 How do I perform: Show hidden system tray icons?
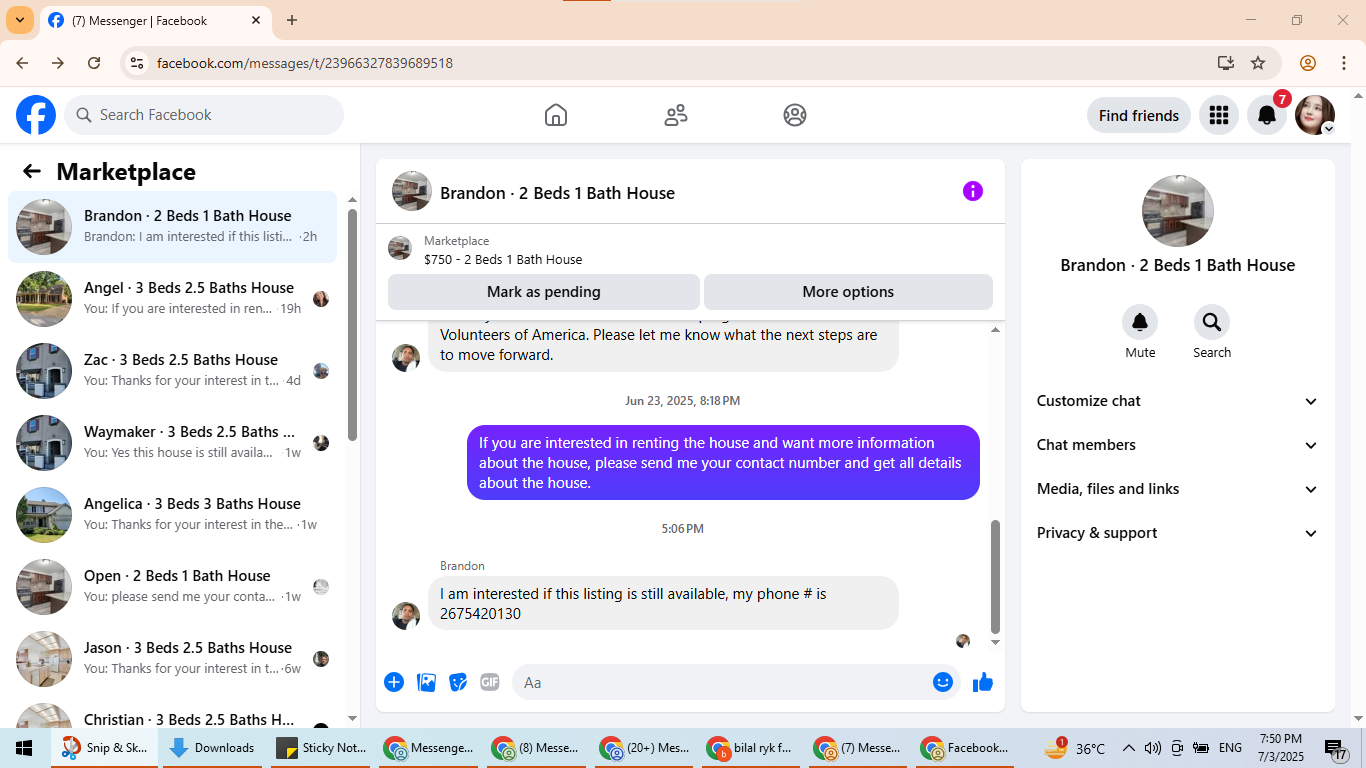pos(1129,748)
